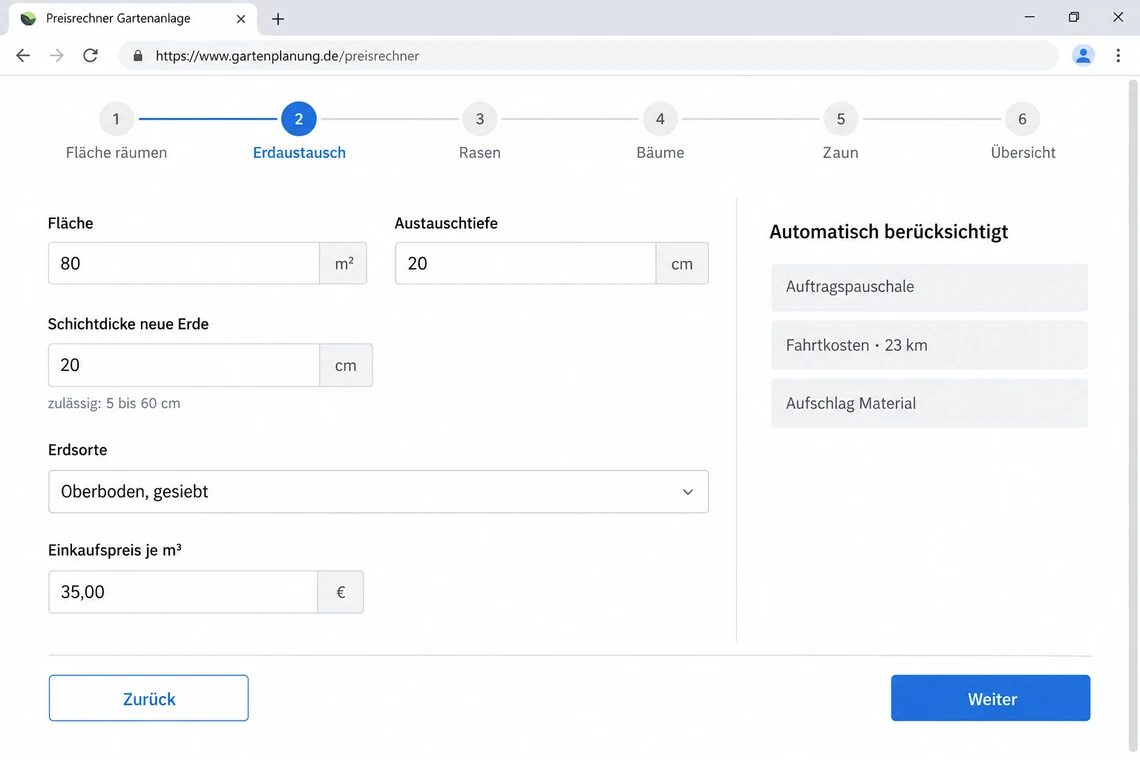1140x760 pixels.
Task: Click the Aufschlag Material item
Action: [929, 404]
